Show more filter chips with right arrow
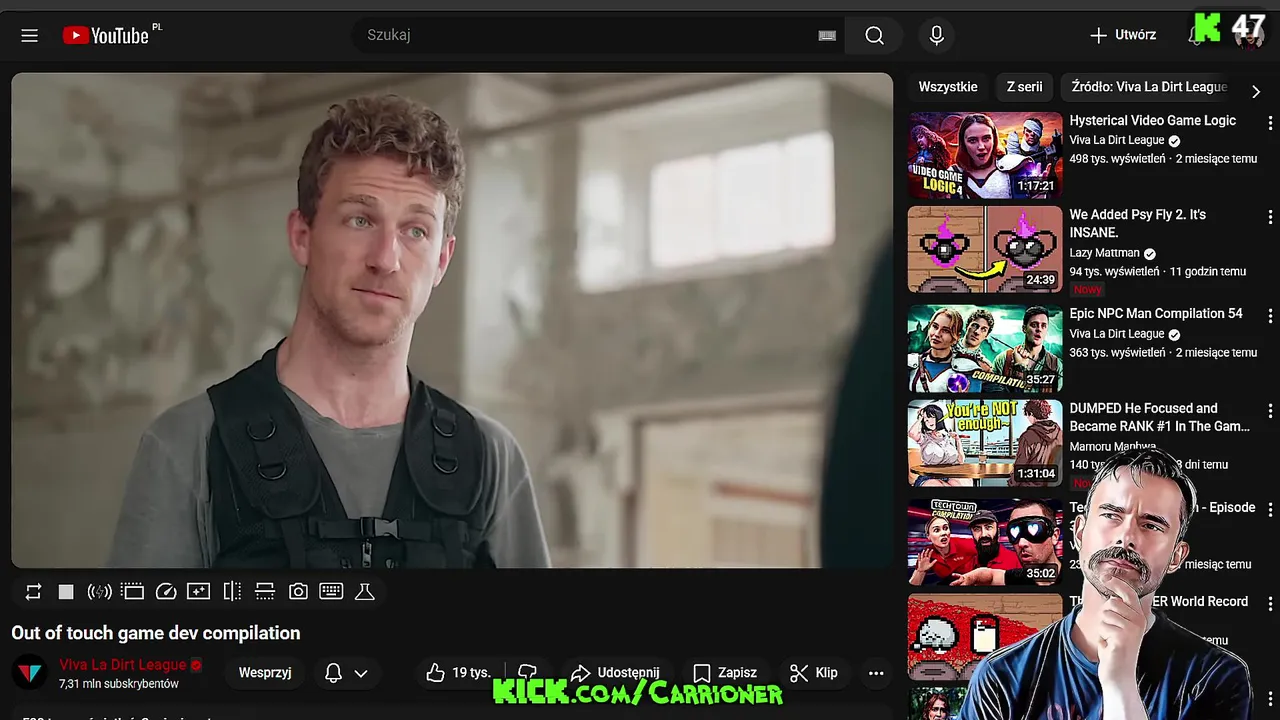 point(1256,91)
